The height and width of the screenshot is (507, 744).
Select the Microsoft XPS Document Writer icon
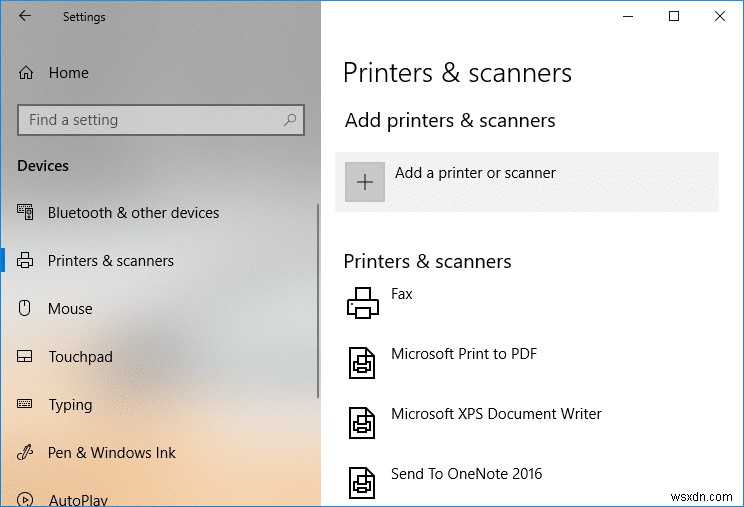[x=362, y=423]
